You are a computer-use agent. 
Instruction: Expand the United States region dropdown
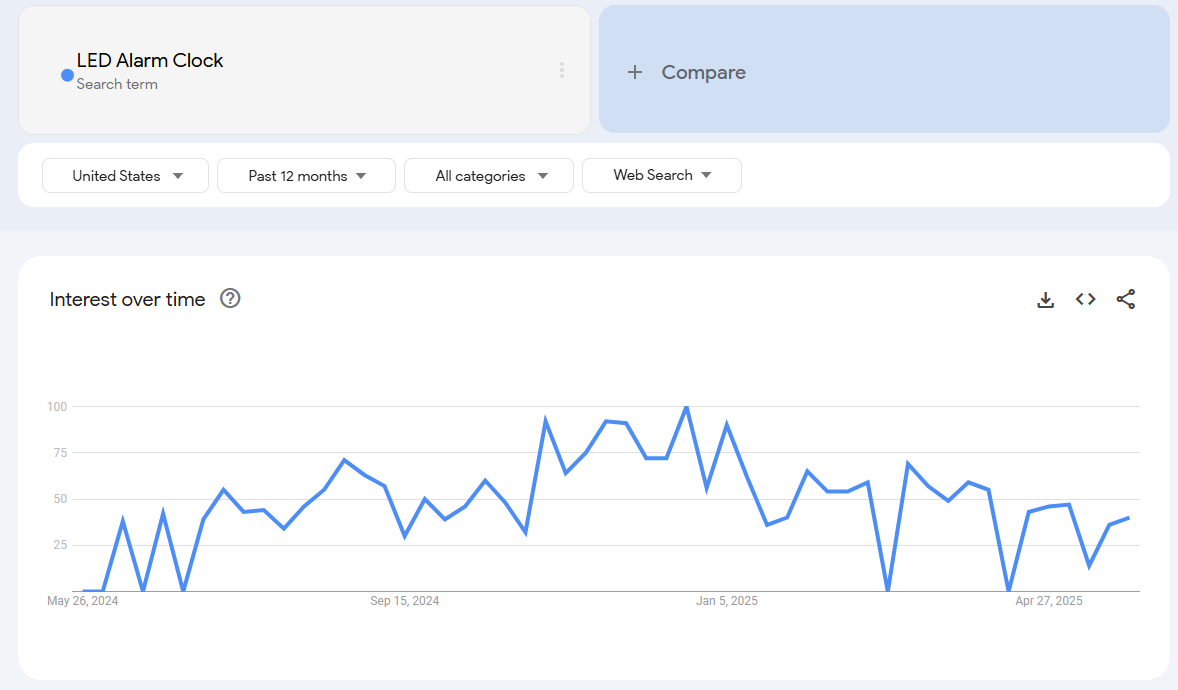pyautogui.click(x=125, y=176)
